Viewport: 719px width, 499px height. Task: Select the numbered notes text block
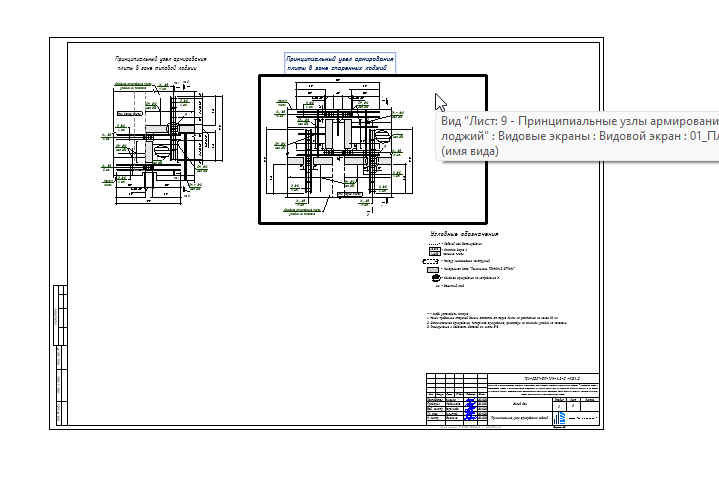pyautogui.click(x=496, y=321)
